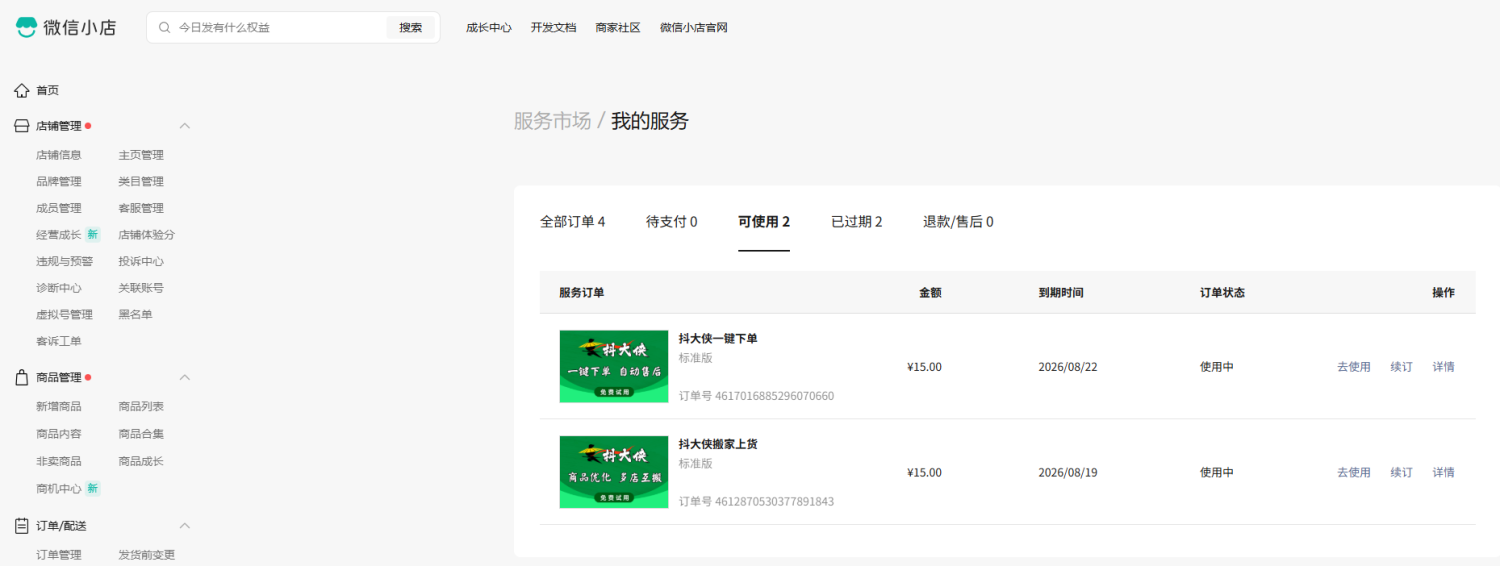Open 关联账号 in the sidebar
Screen dimensions: 1500x566
pos(141,288)
